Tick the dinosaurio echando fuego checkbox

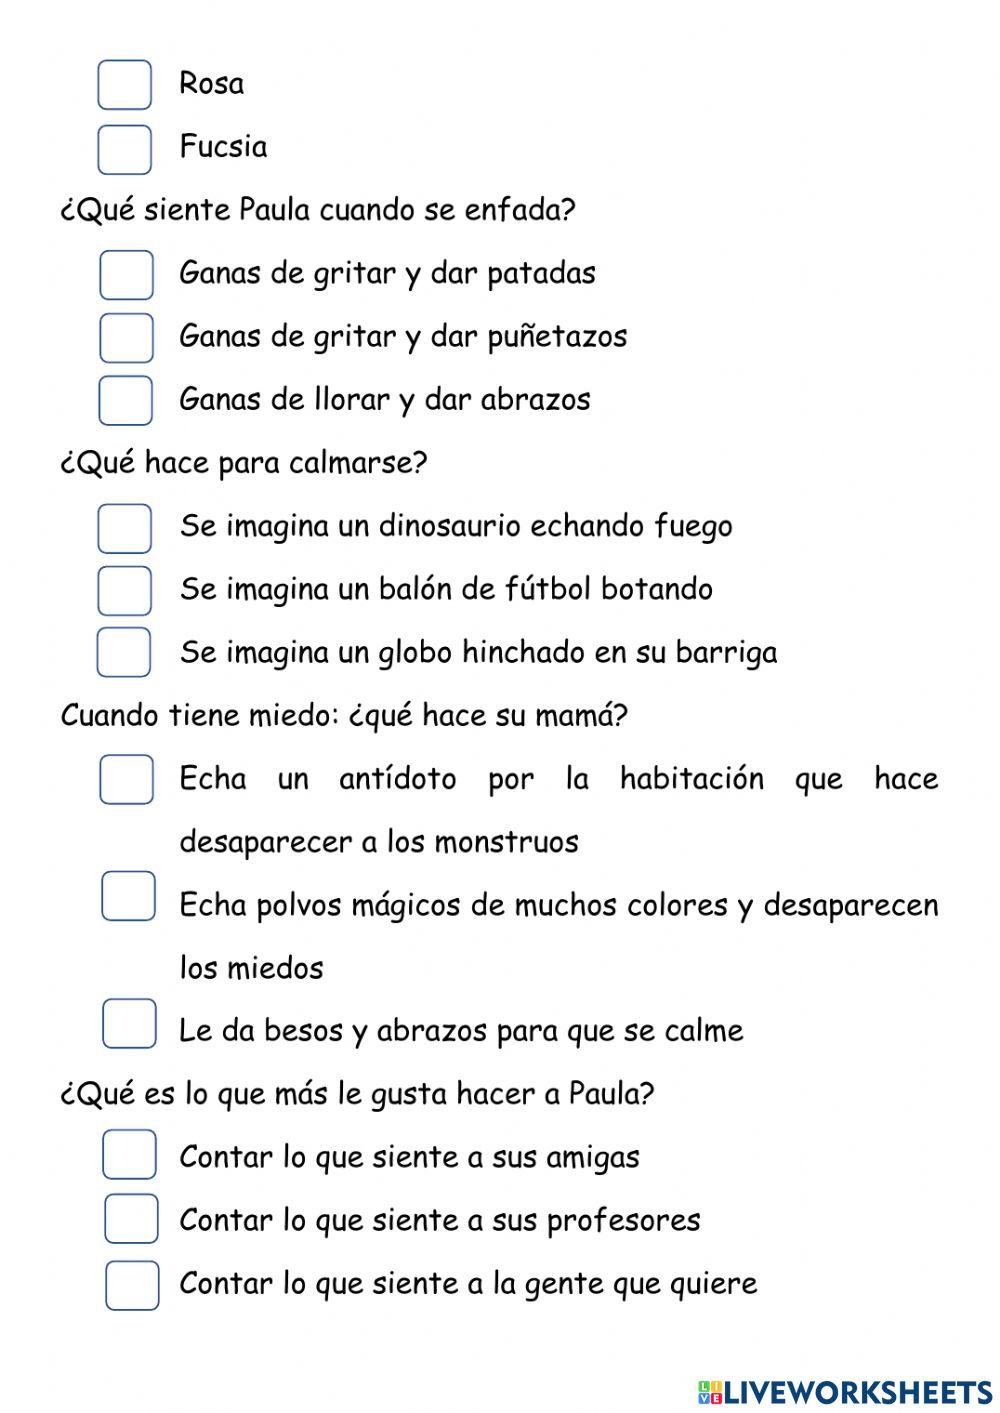(125, 528)
